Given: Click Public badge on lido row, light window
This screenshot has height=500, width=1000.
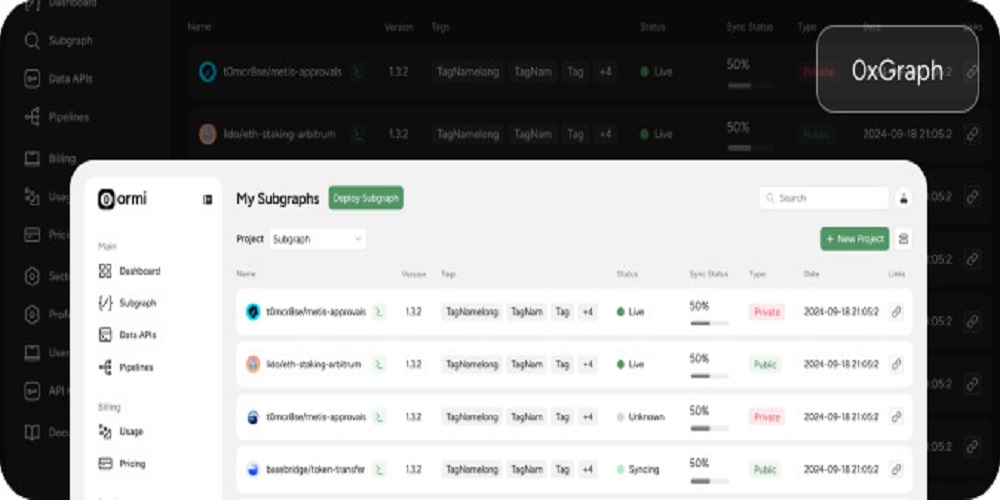Looking at the screenshot, I should click(x=765, y=364).
